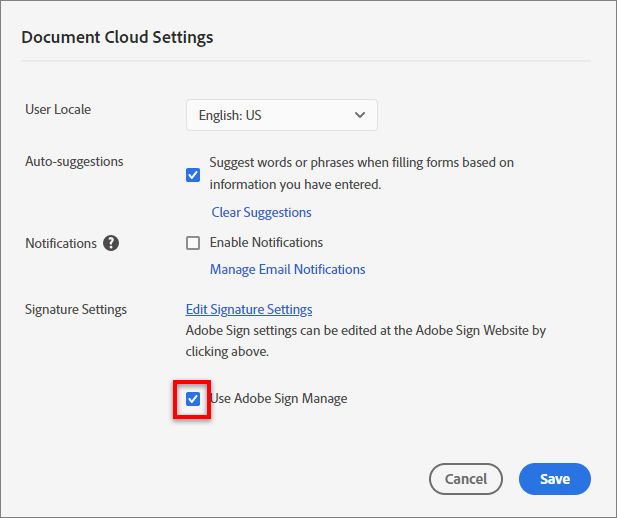Screen dimensions: 617x518
Task: Click the Save button
Action: (x=555, y=479)
